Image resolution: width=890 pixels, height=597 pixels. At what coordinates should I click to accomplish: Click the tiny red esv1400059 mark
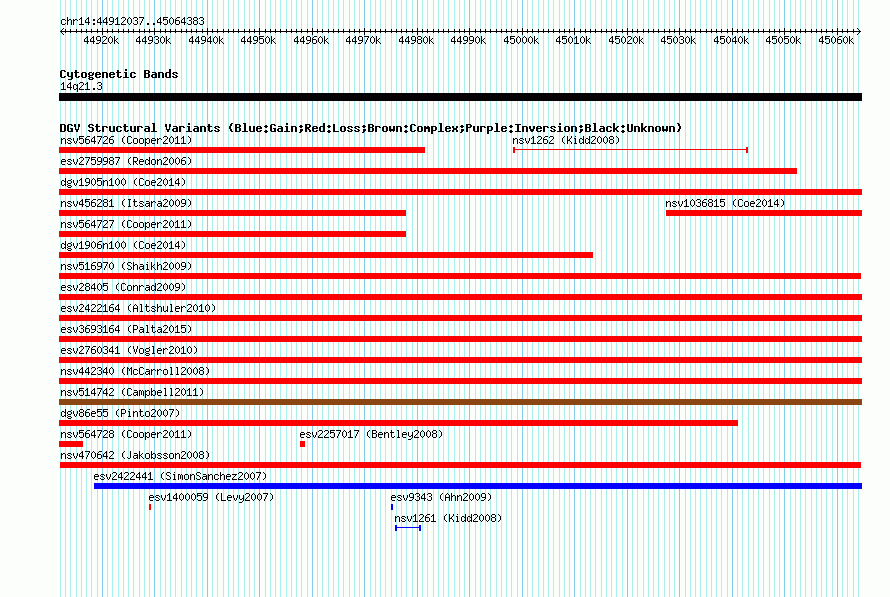pyautogui.click(x=150, y=507)
